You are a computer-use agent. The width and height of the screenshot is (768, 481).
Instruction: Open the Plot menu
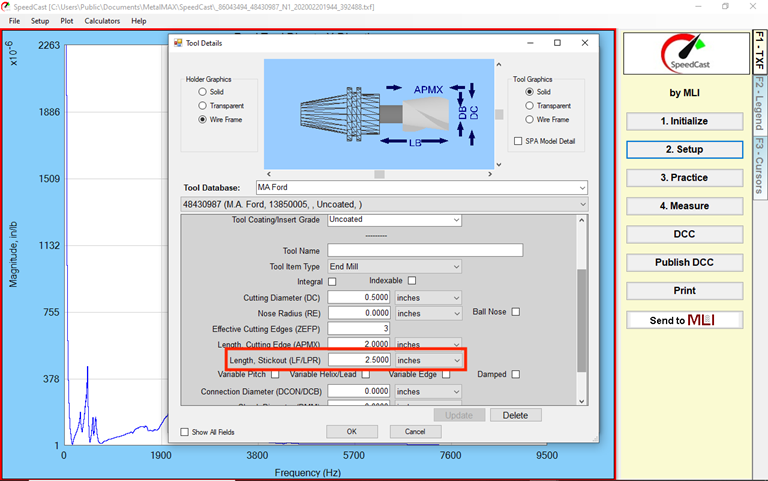click(x=67, y=21)
